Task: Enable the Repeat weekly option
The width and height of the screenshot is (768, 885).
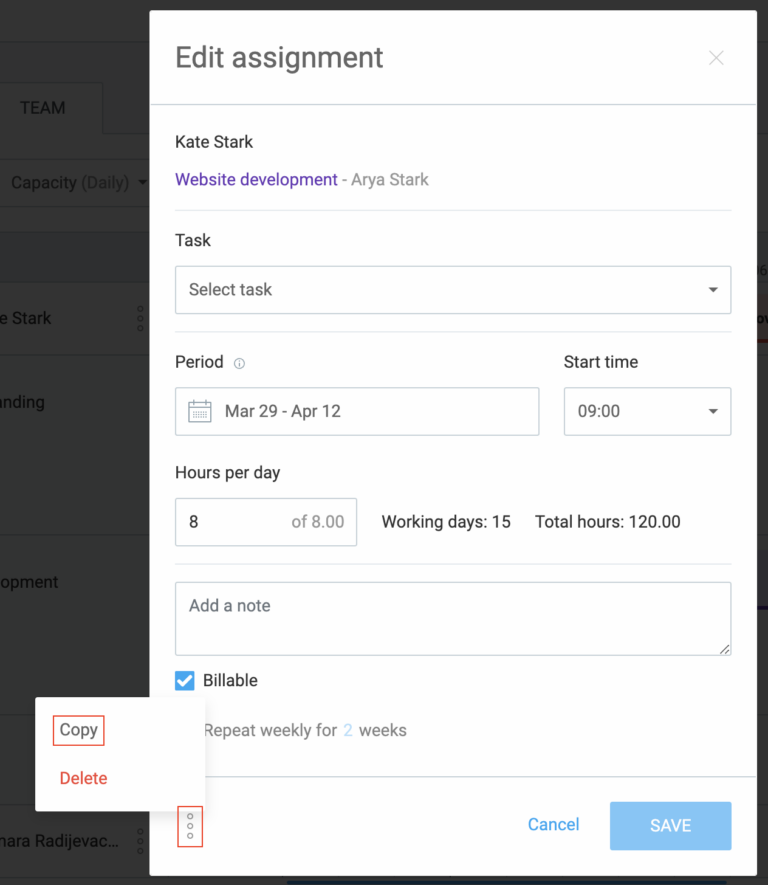Action: pyautogui.click(x=184, y=730)
